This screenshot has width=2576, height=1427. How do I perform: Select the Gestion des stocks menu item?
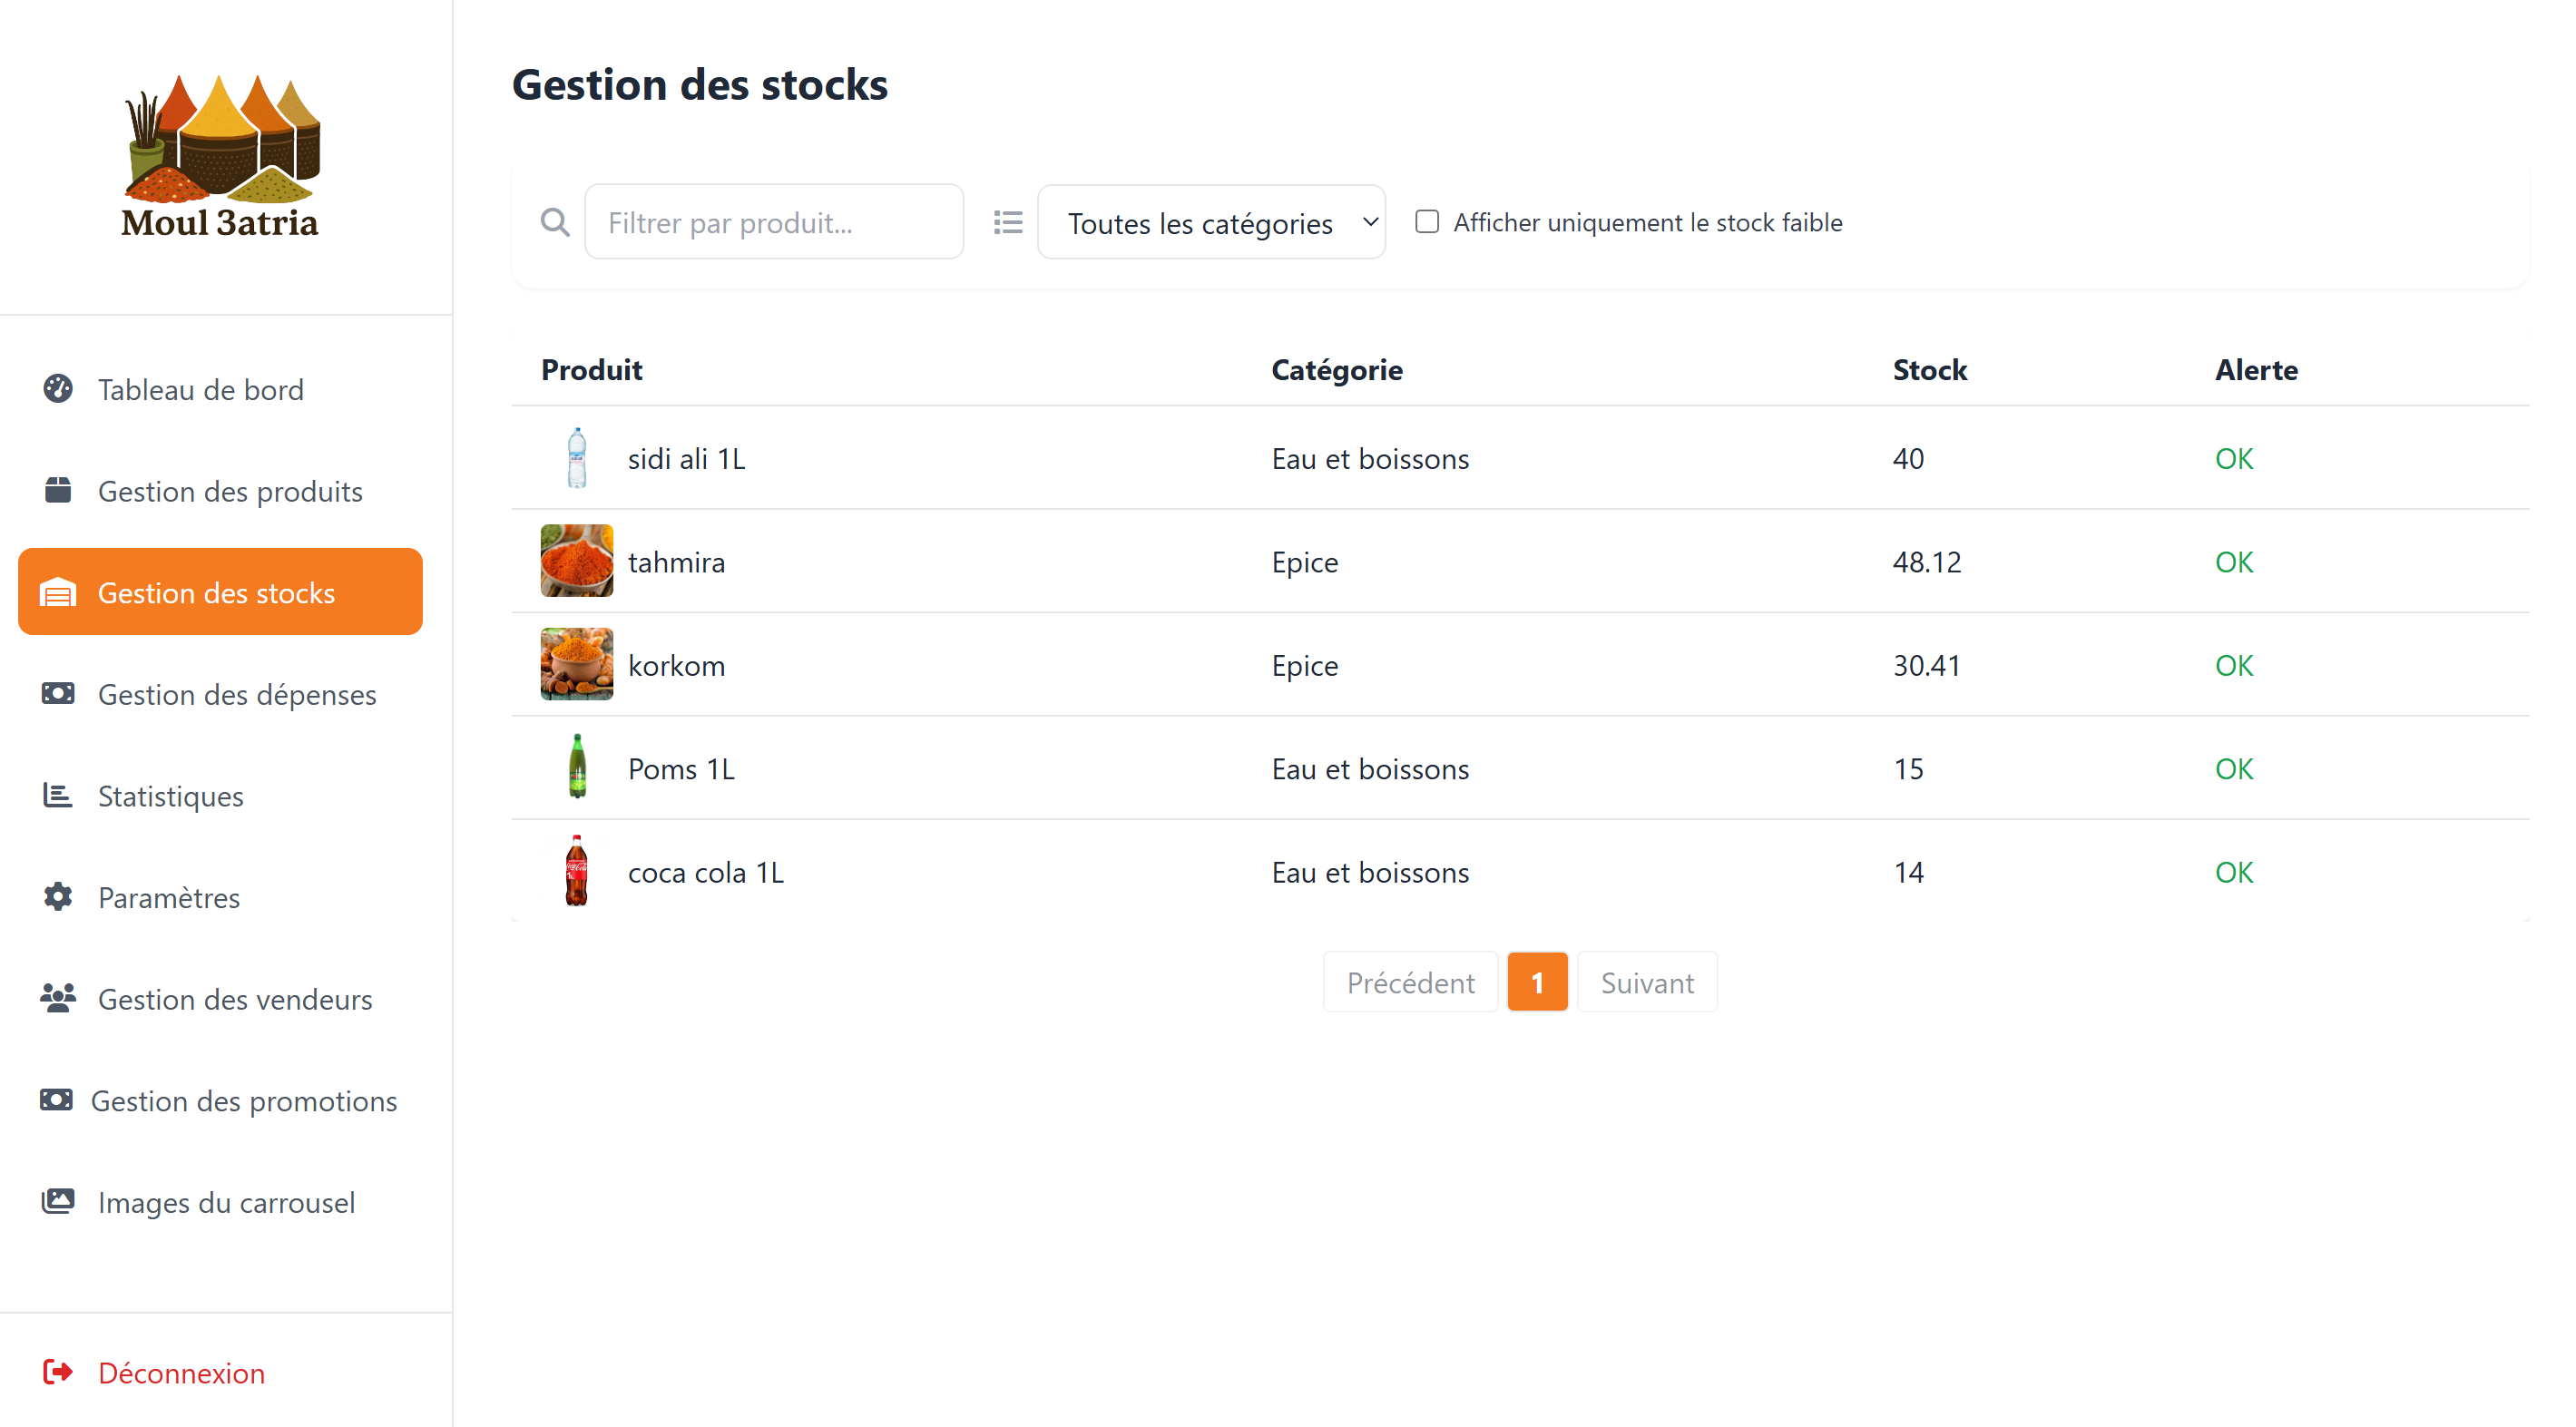[220, 592]
